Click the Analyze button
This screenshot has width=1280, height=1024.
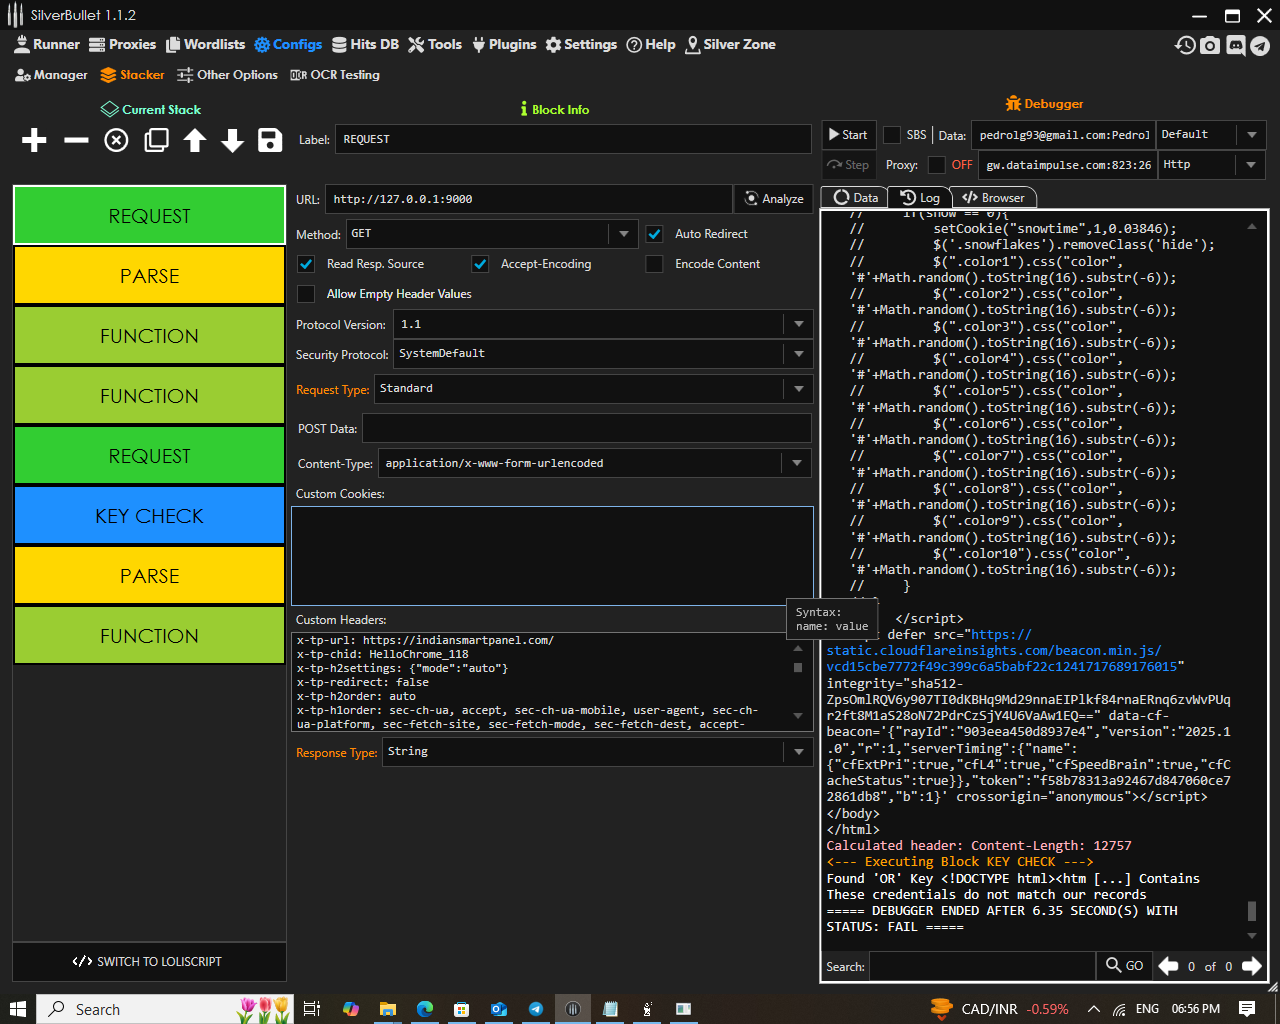774,199
